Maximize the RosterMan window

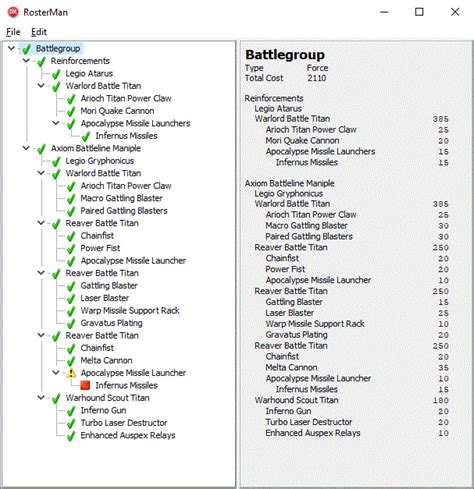click(419, 12)
